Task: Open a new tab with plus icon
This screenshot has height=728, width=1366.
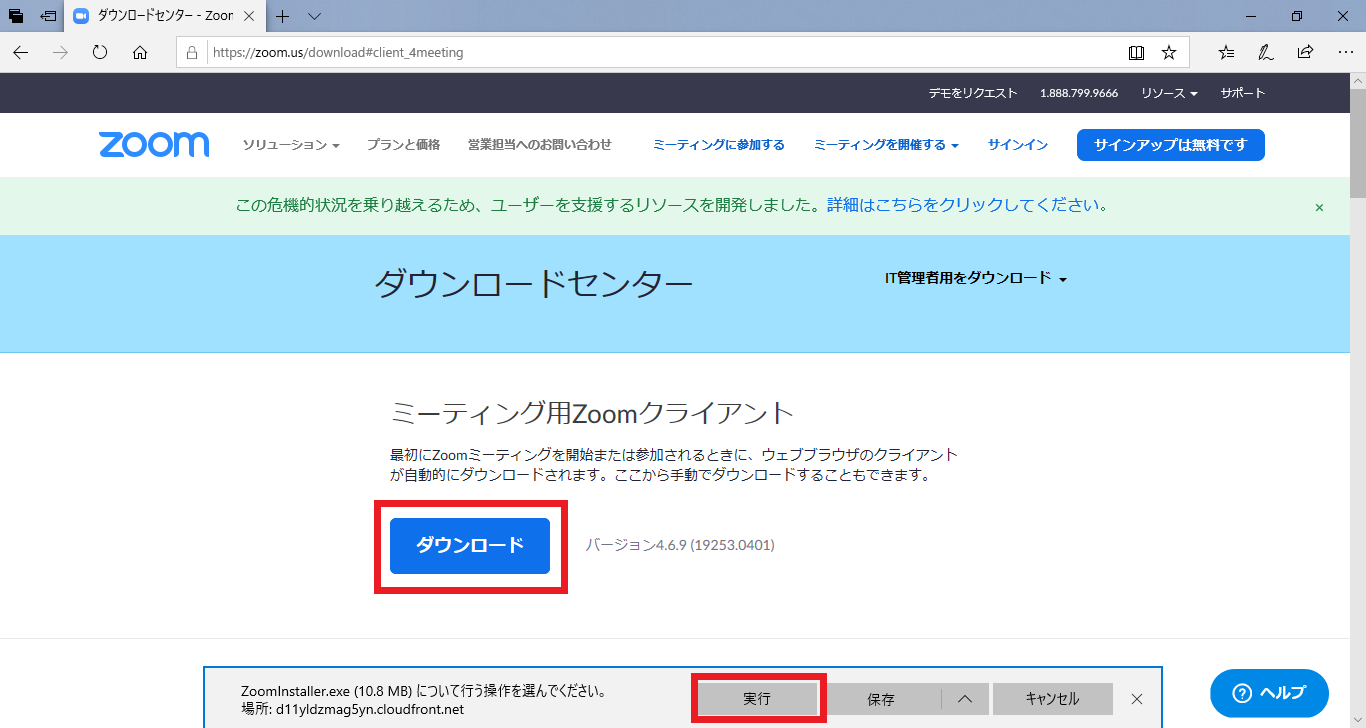Action: pos(283,16)
